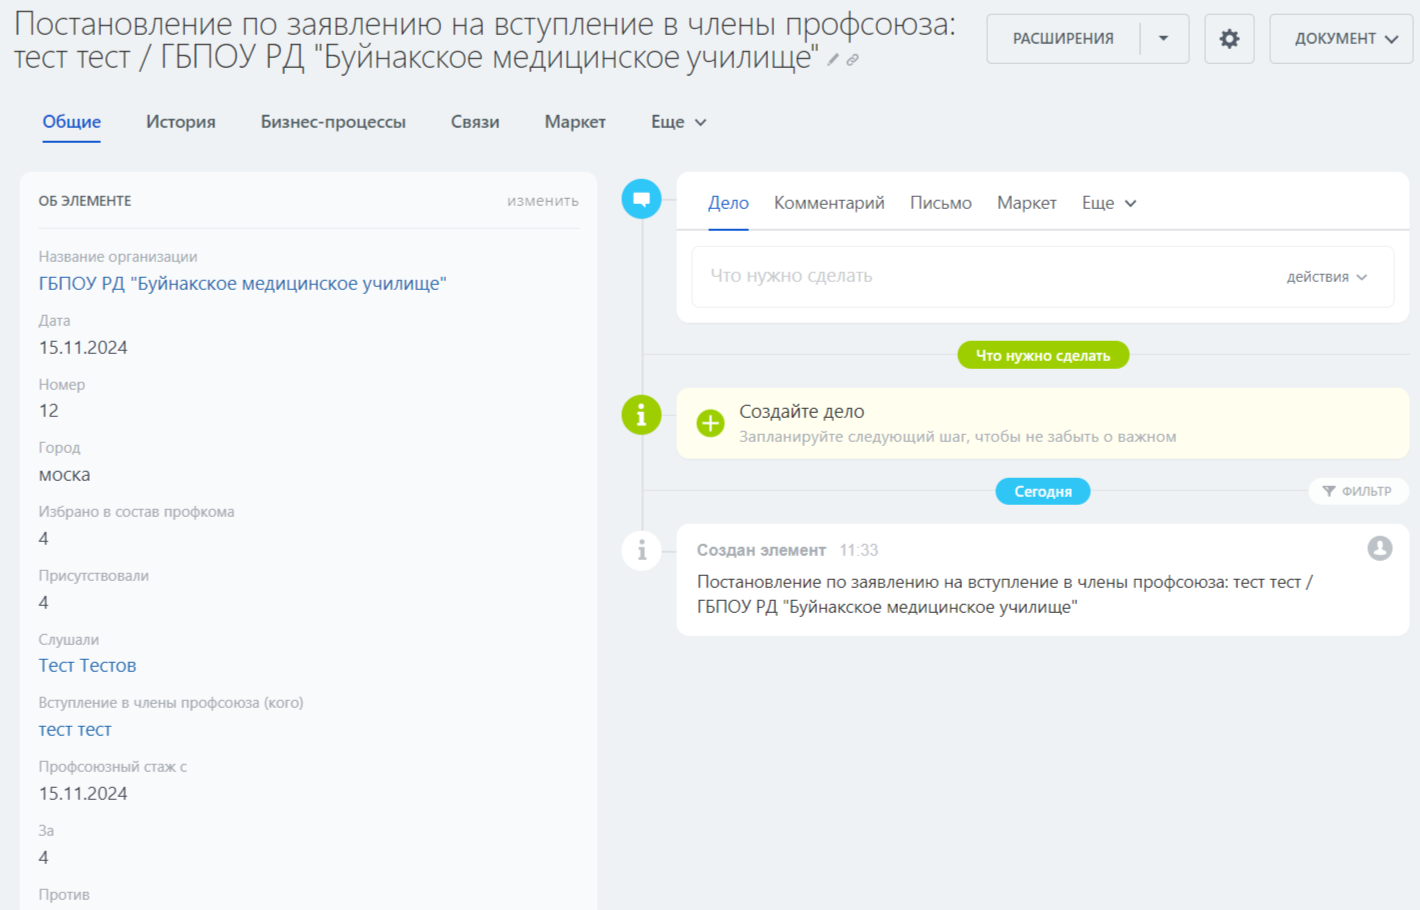Expand the действия dropdown in task field
This screenshot has width=1420, height=910.
1326,277
